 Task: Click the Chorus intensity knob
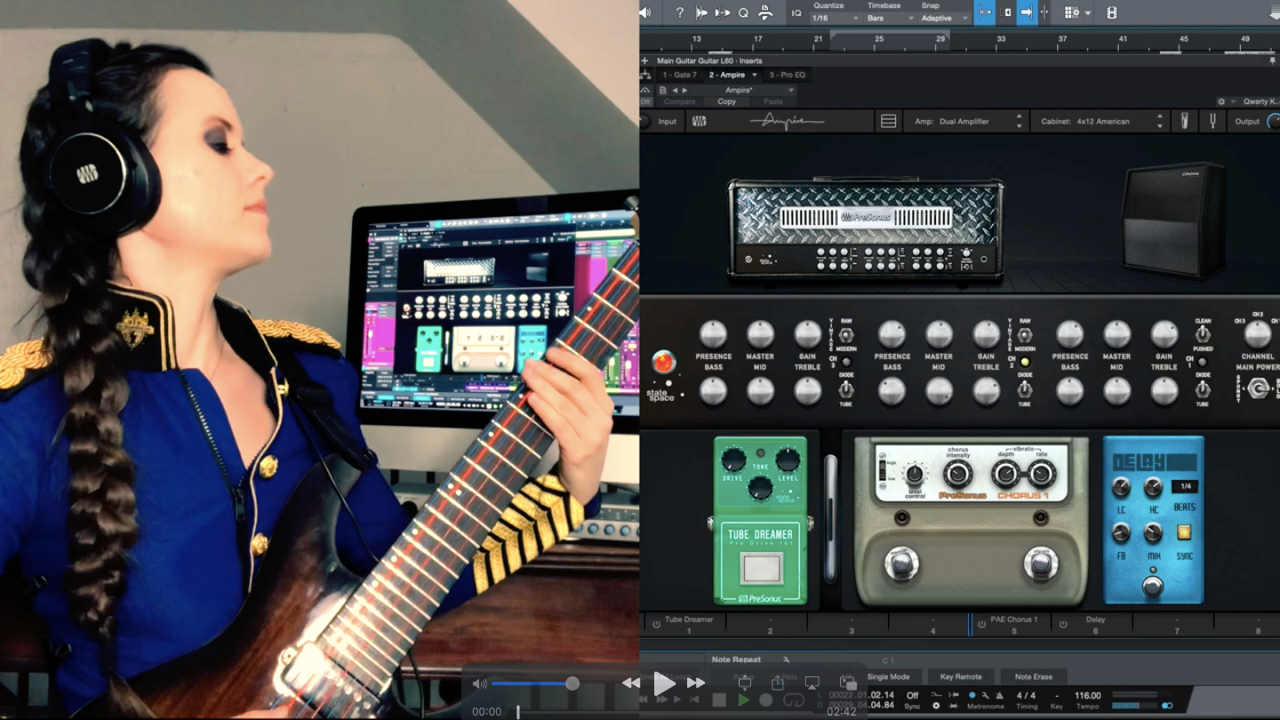[957, 475]
